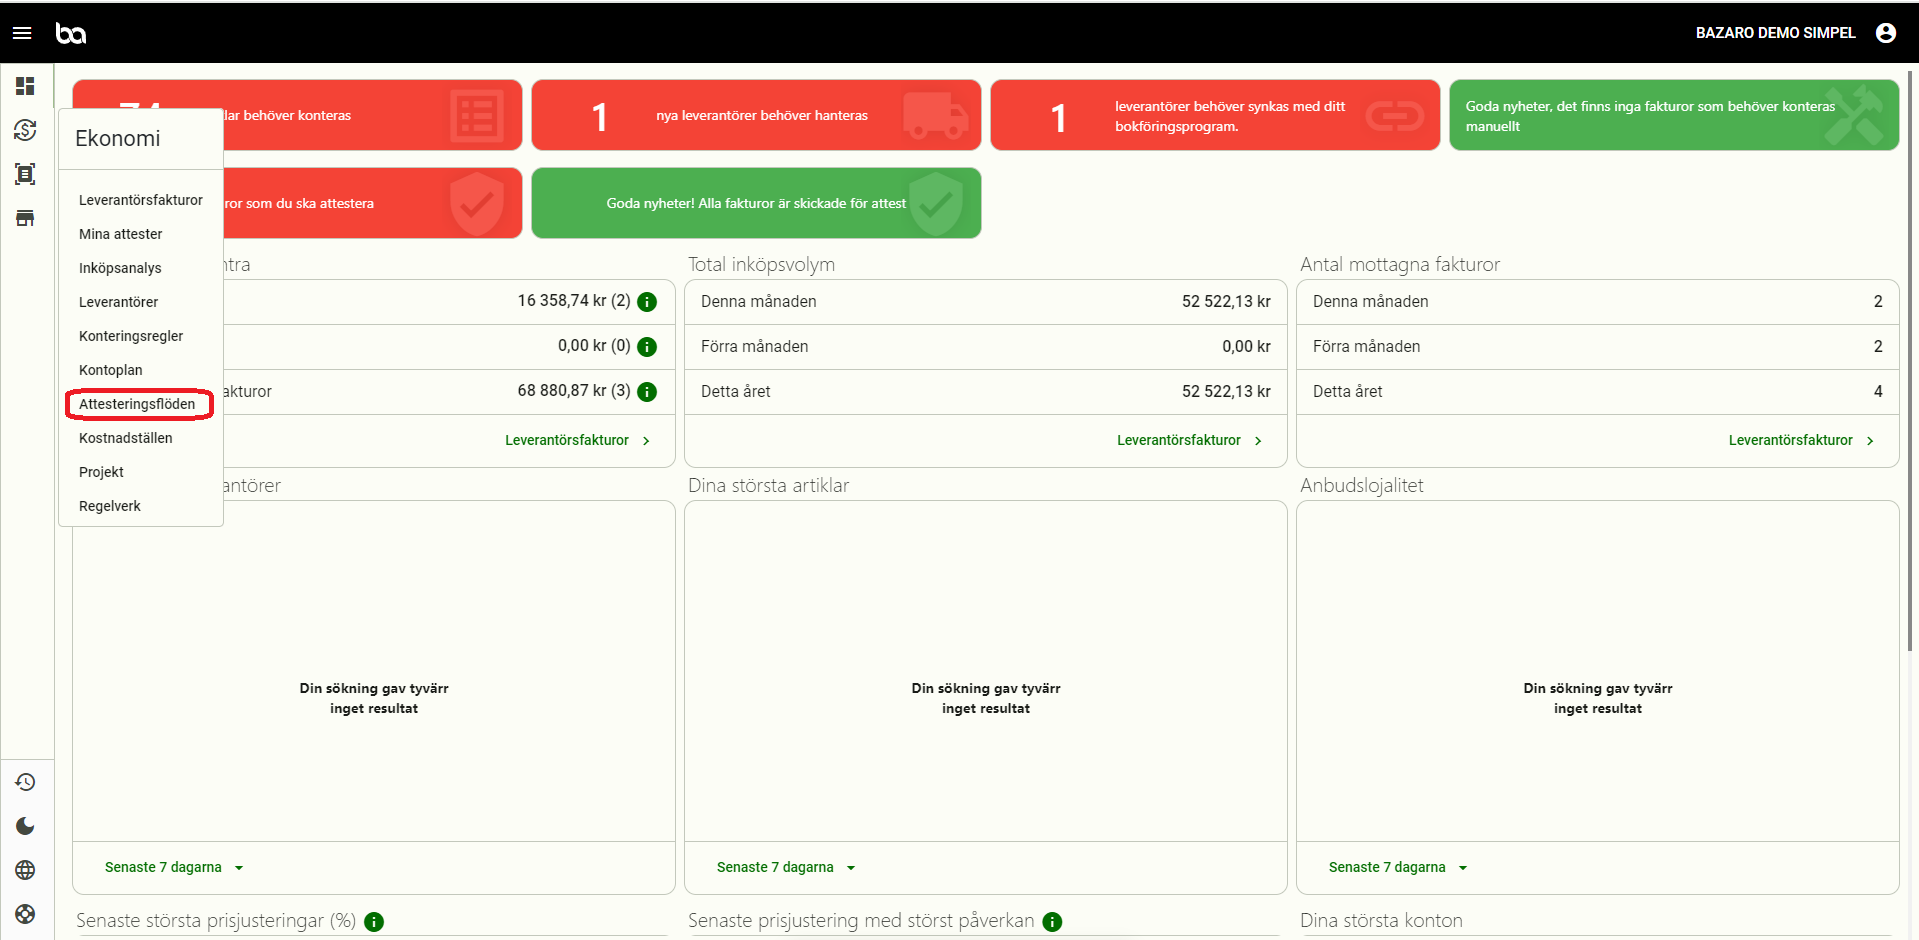
Task: Open the history icon in sidebar
Action: 25,782
